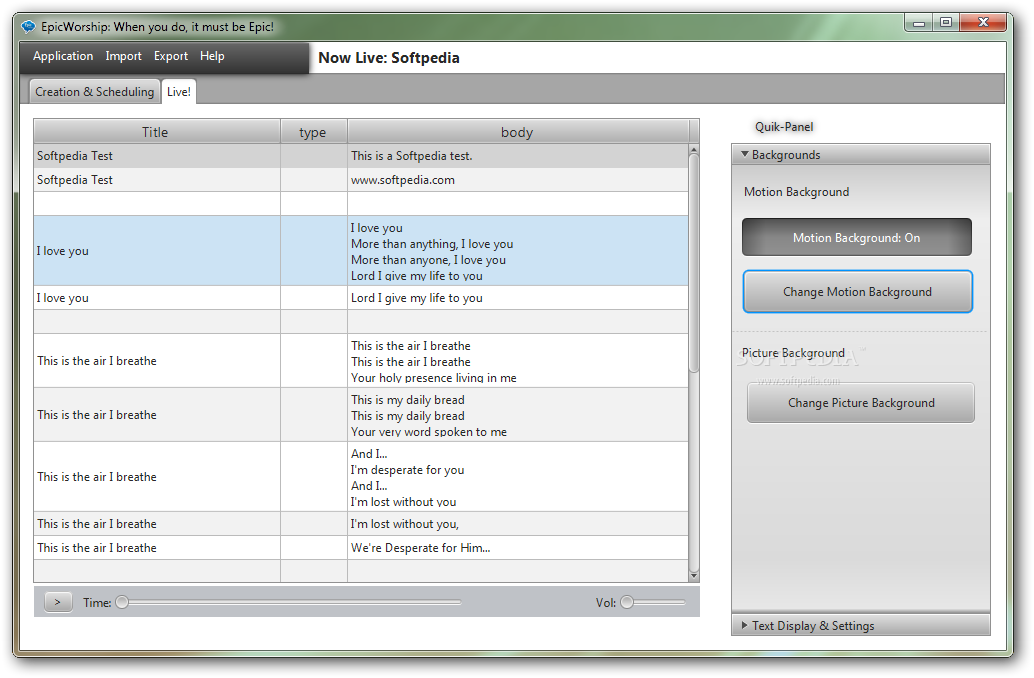1034x678 pixels.
Task: Select 'This is my daily bread' row body
Action: point(518,415)
